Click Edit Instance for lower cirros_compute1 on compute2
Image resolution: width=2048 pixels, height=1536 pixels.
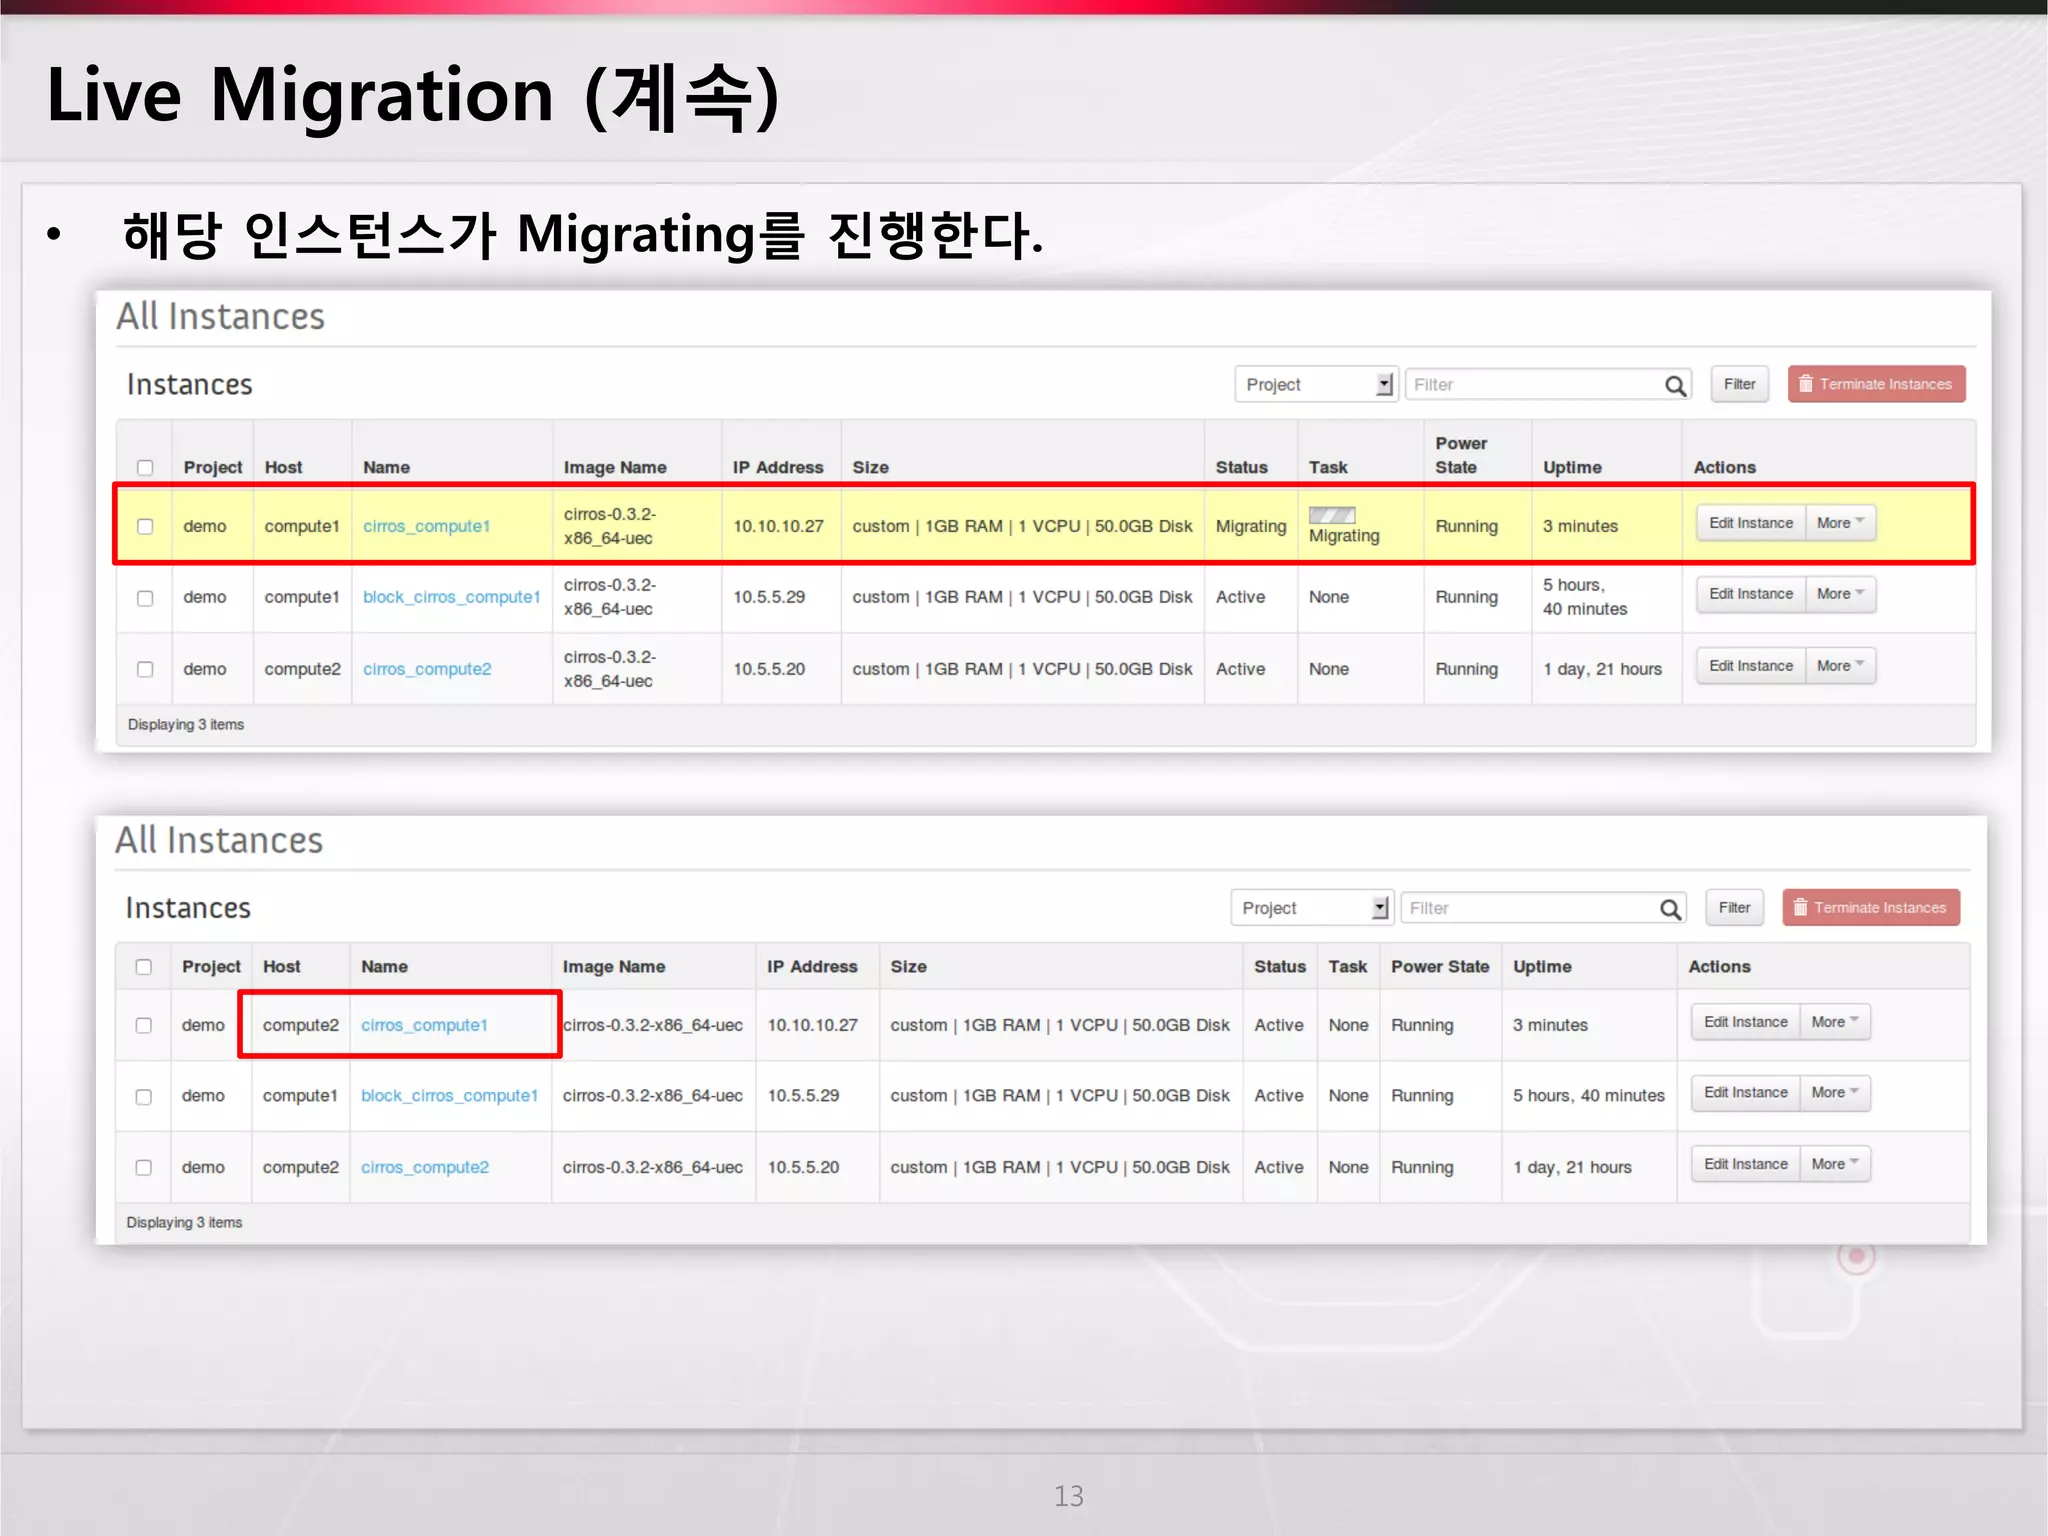tap(1746, 1022)
